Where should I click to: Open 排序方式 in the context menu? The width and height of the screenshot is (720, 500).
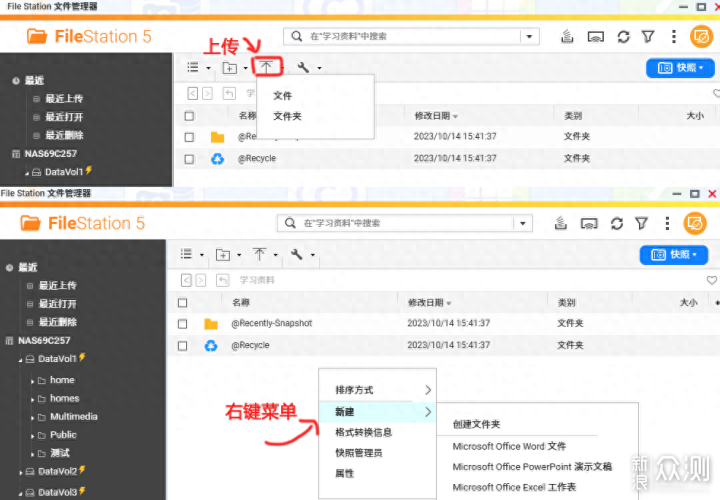[x=377, y=390]
